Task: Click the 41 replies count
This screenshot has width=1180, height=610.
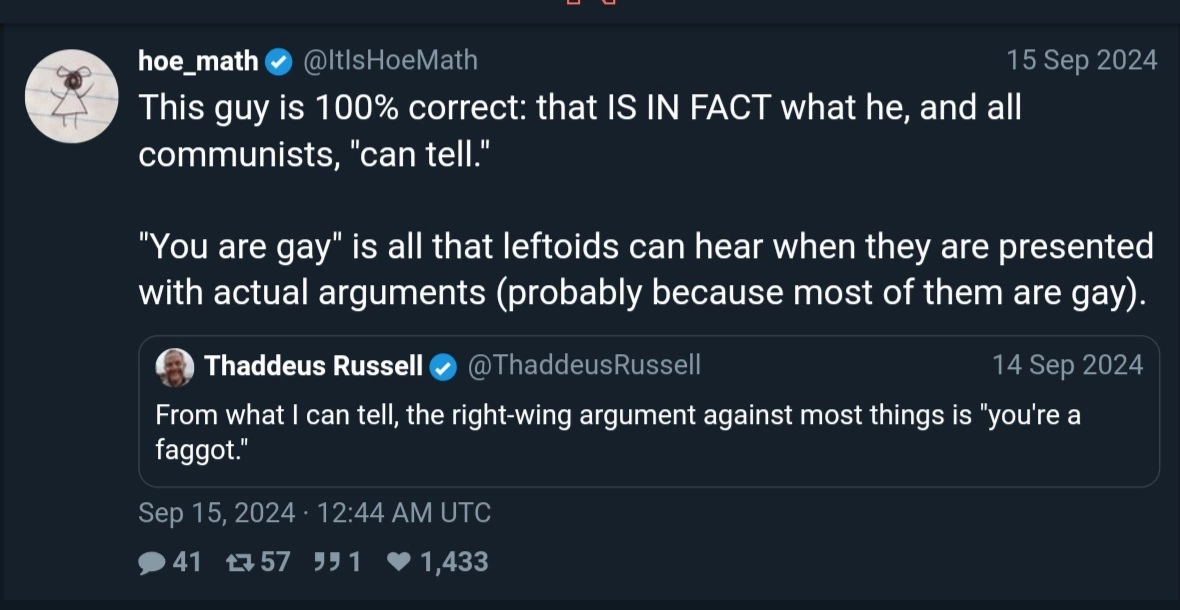Action: coord(187,562)
